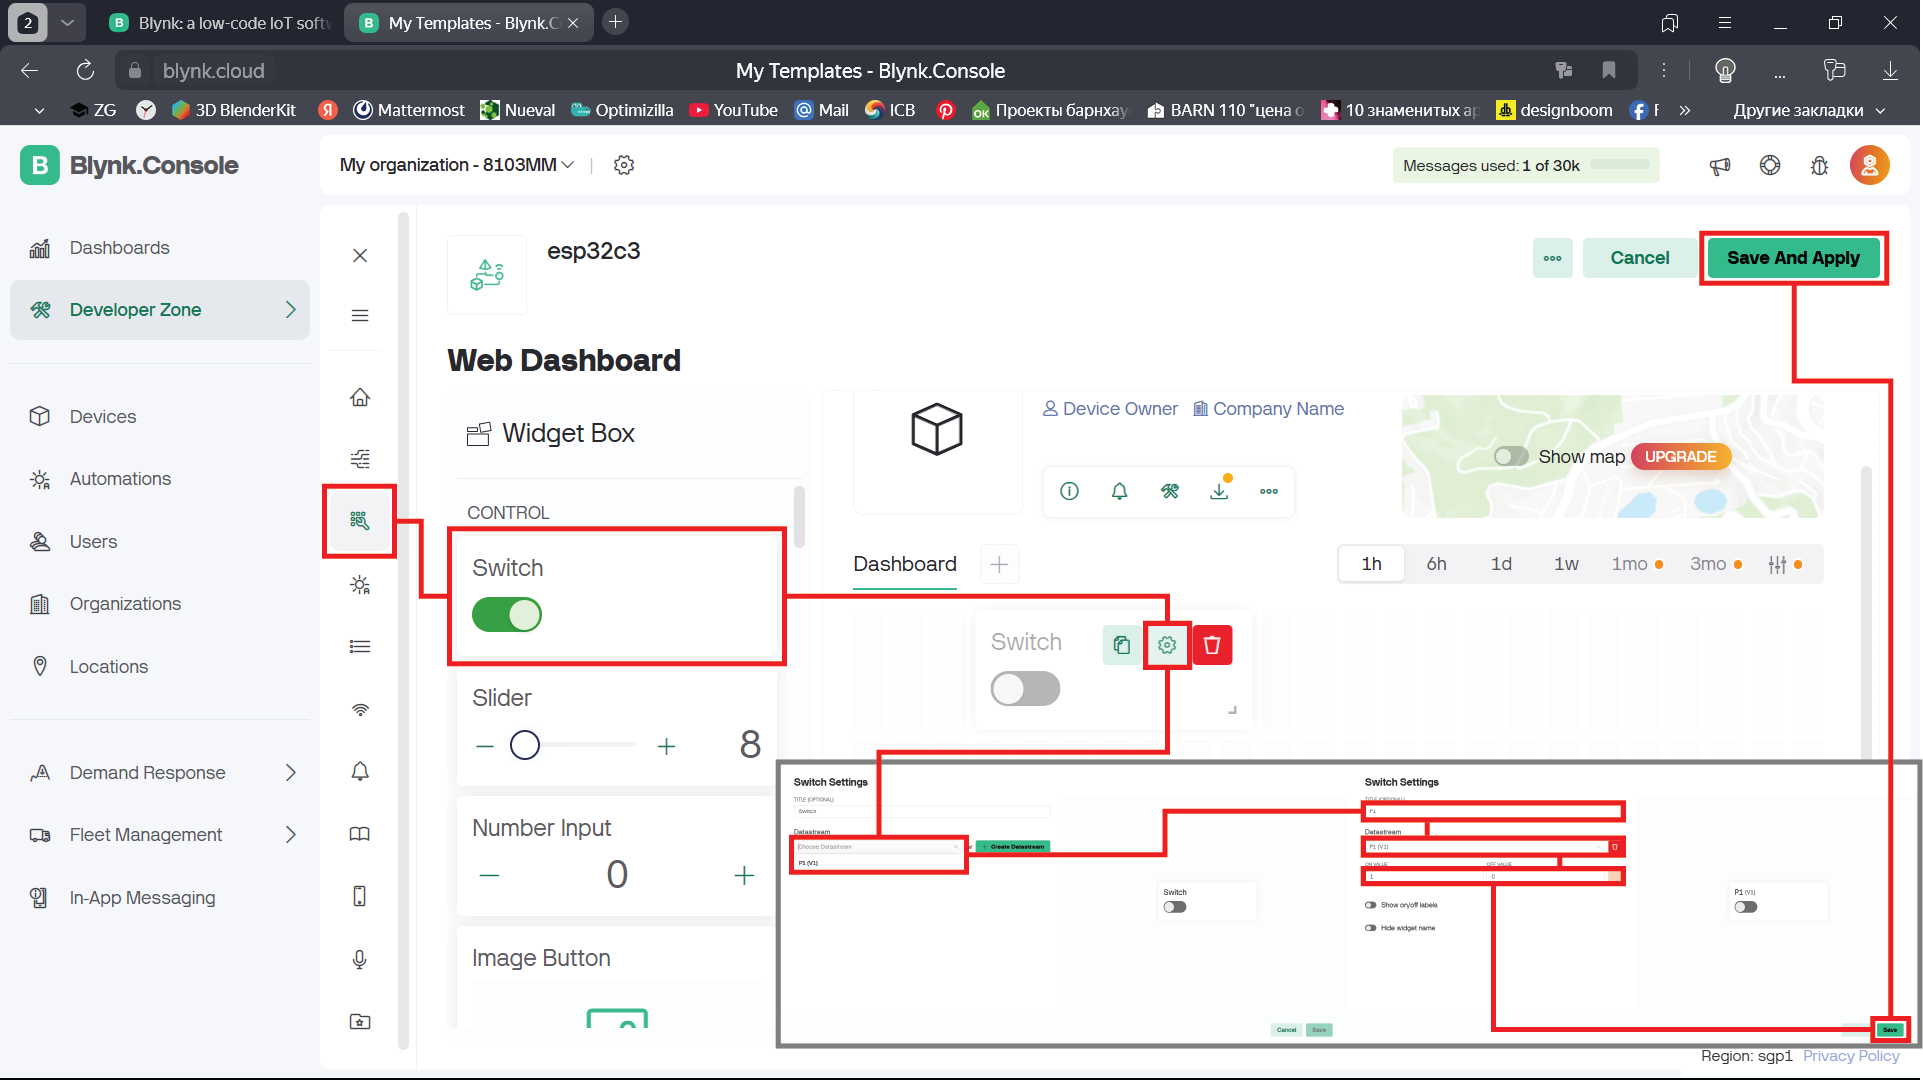The image size is (1923, 1080).
Task: Select the 1d time range
Action: (1502, 565)
